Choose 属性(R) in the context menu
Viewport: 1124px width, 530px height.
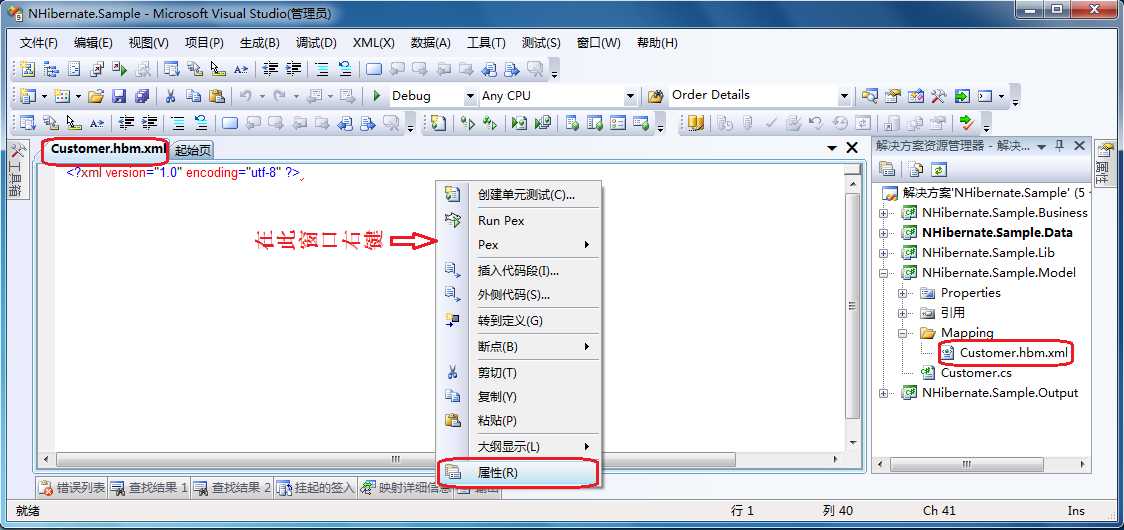coord(519,473)
